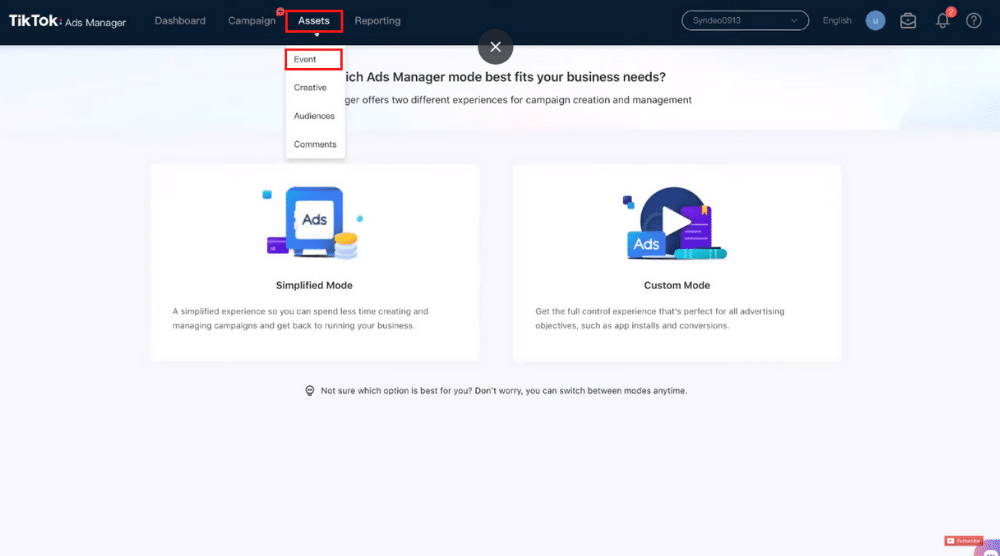Select Creative from the Assets dropdown

click(310, 87)
